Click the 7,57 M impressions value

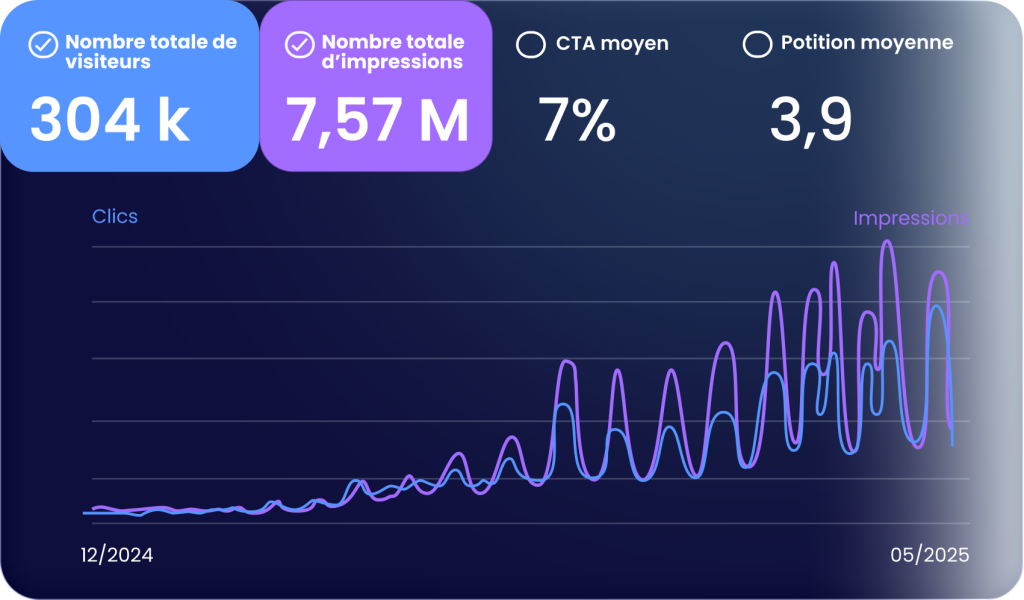[377, 121]
